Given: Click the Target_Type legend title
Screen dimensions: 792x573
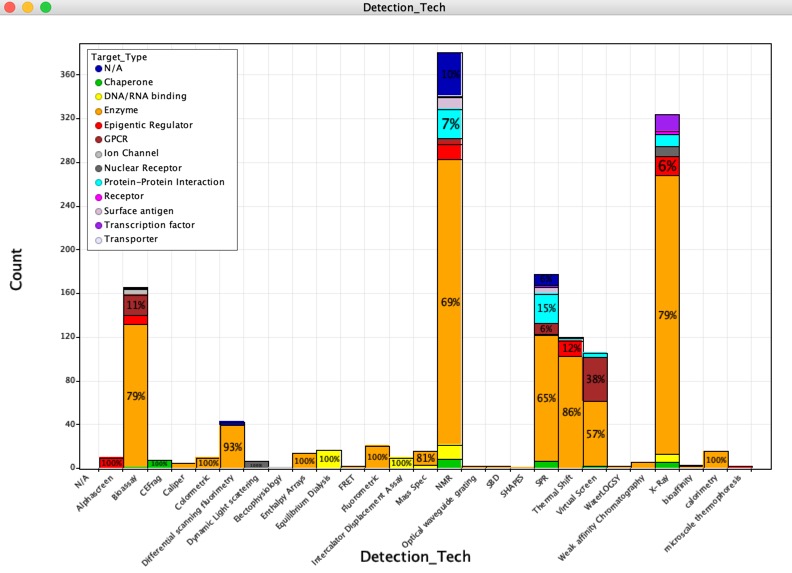Looking at the screenshot, I should pos(119,57).
